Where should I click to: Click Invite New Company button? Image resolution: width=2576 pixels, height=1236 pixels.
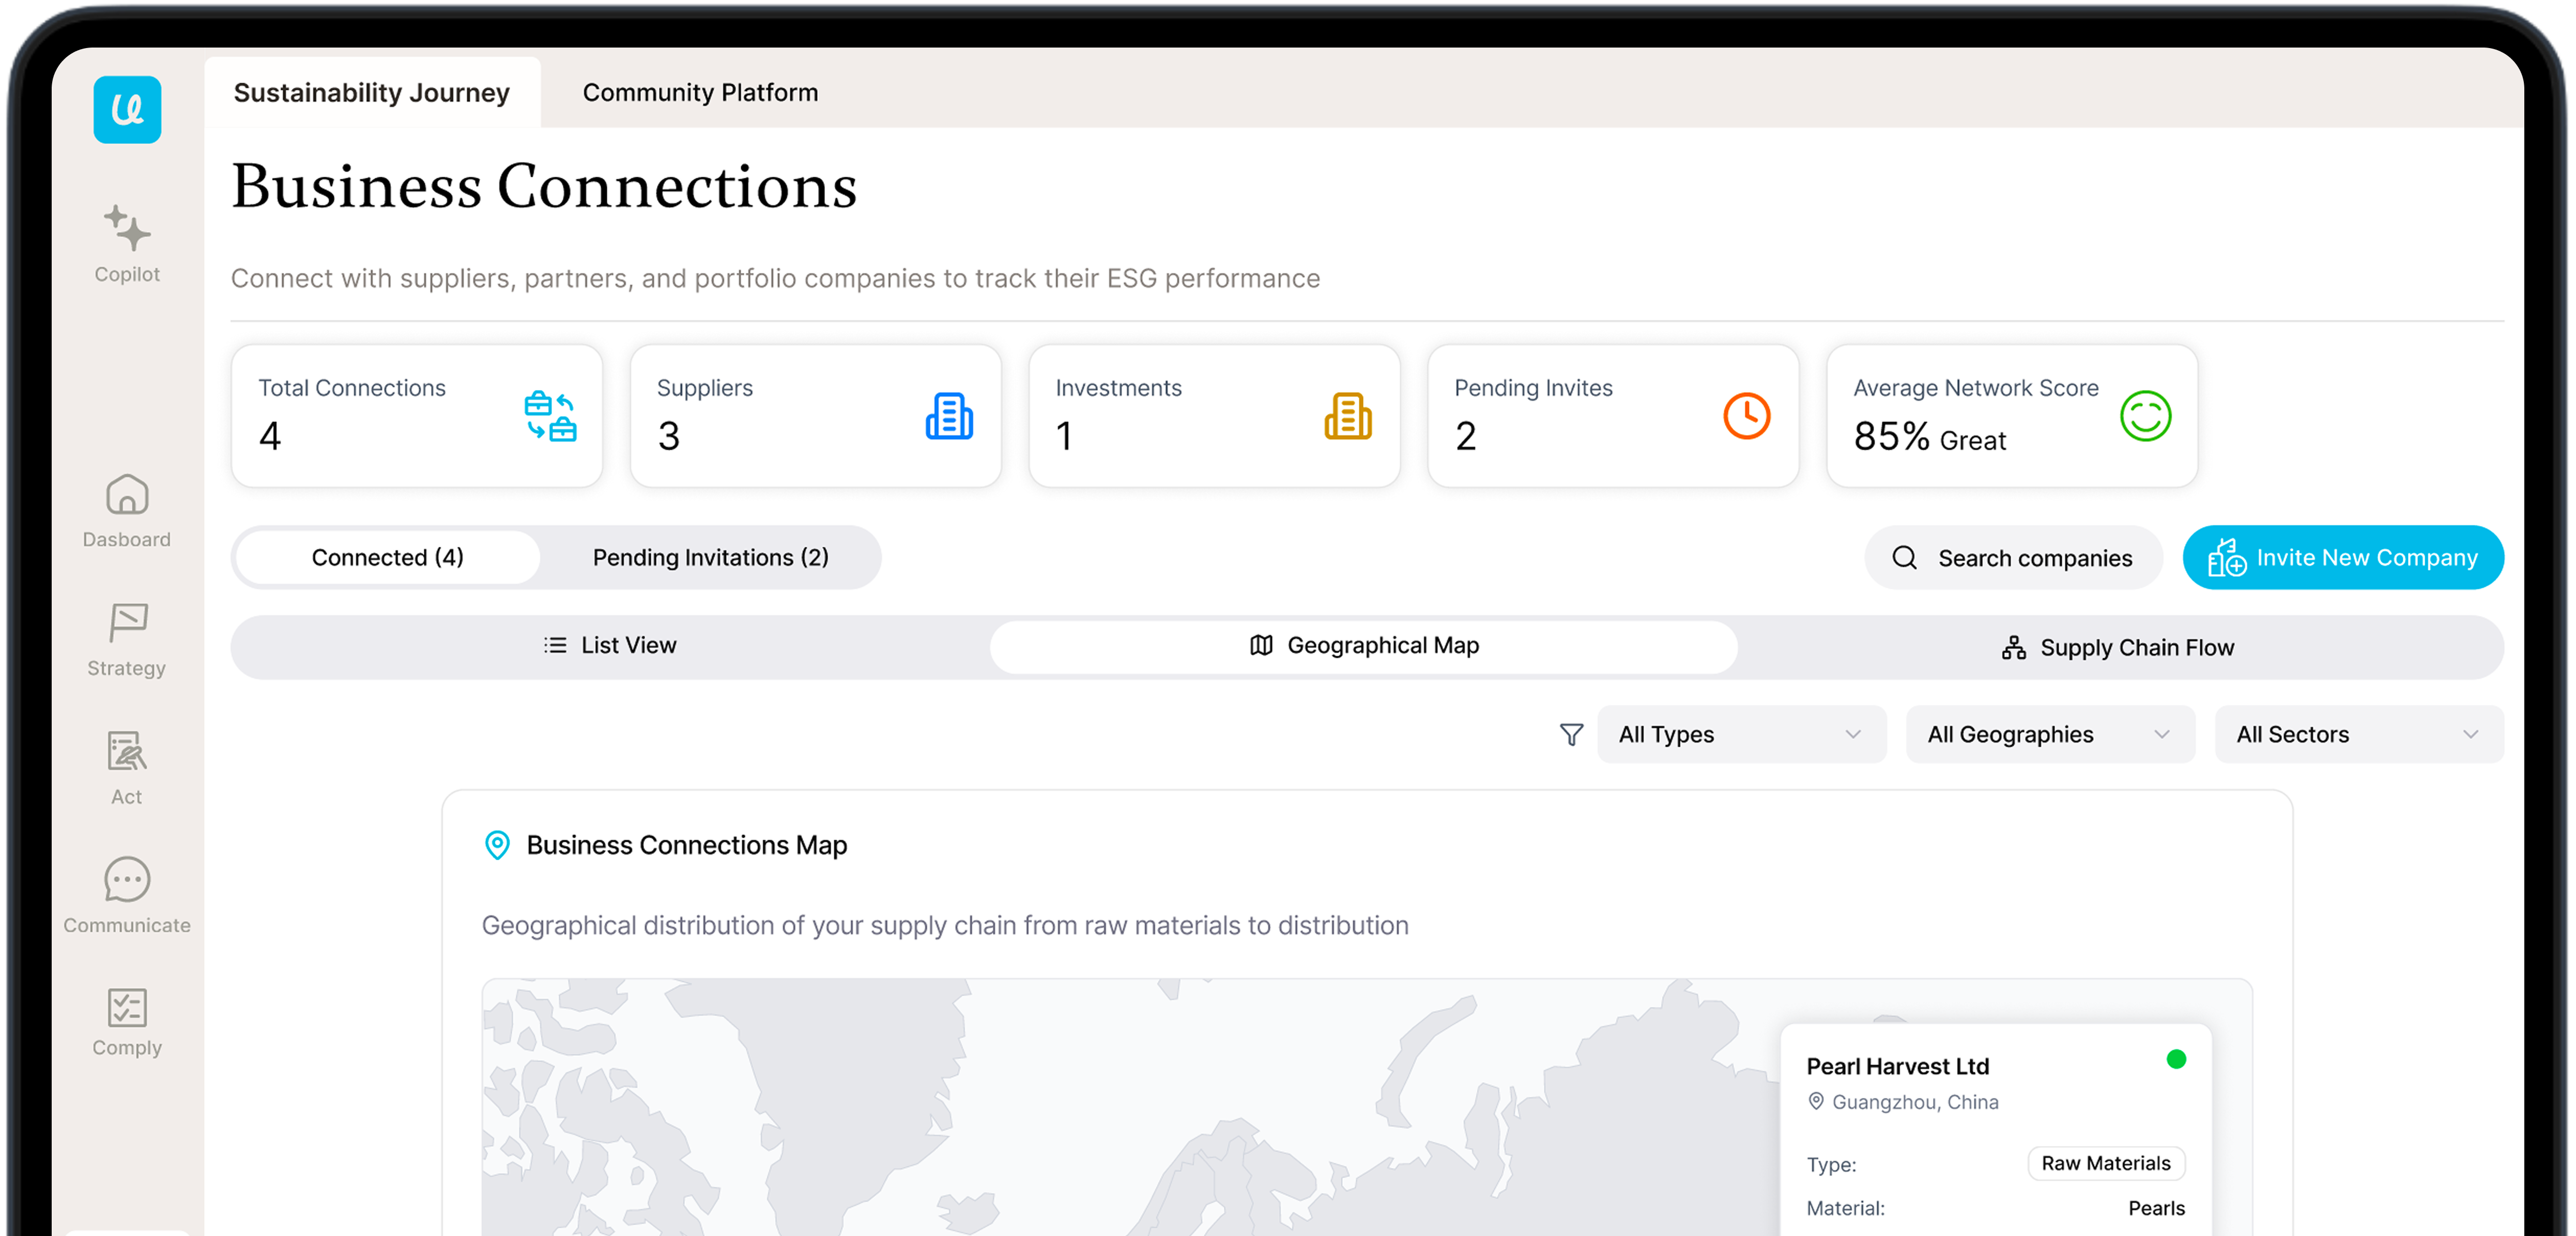coord(2342,557)
